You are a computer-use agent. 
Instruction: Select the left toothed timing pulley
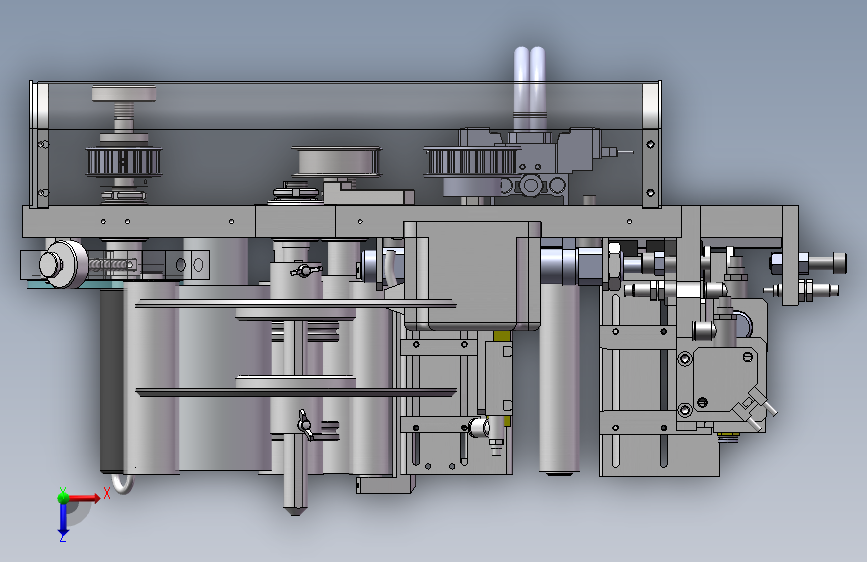124,162
